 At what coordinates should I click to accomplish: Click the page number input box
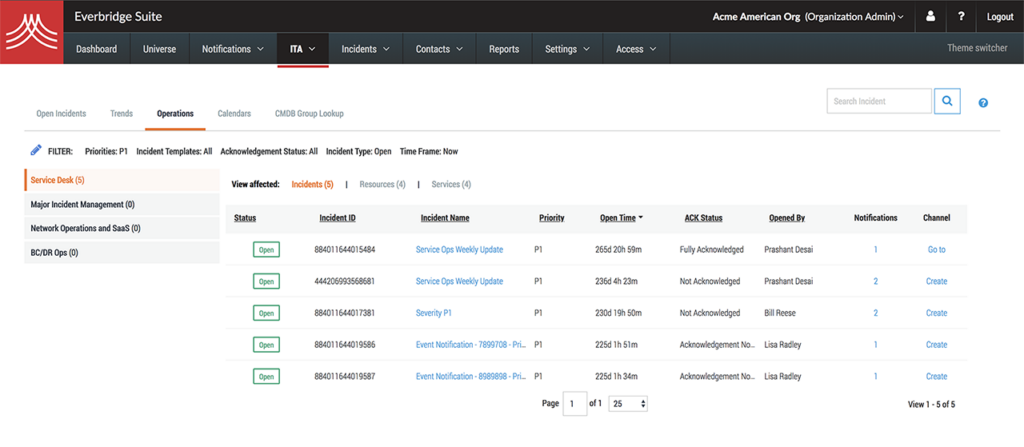(575, 404)
